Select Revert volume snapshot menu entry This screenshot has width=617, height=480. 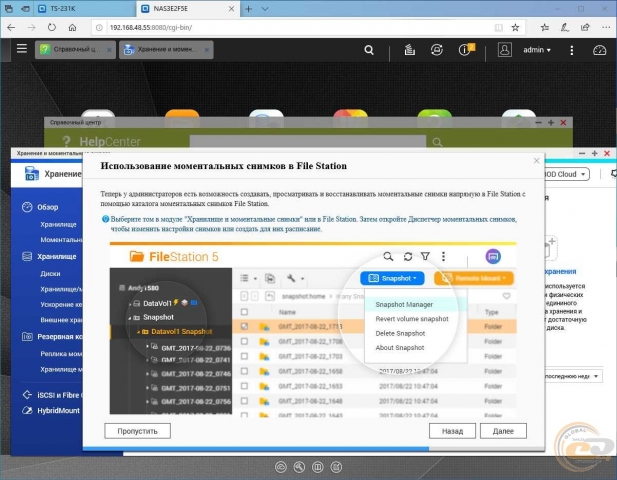[x=412, y=319]
